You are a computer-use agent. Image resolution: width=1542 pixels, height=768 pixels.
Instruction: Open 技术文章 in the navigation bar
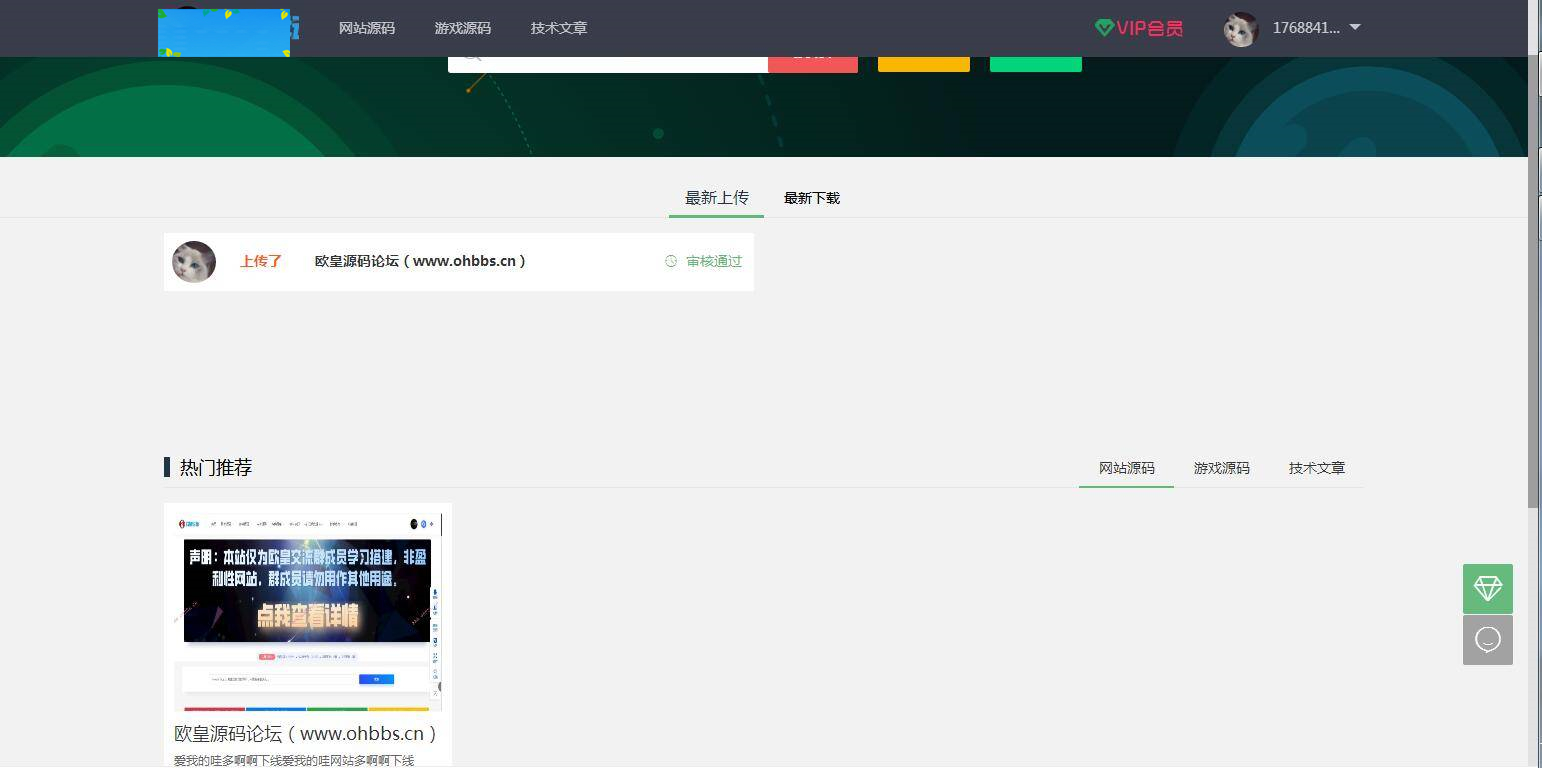558,28
